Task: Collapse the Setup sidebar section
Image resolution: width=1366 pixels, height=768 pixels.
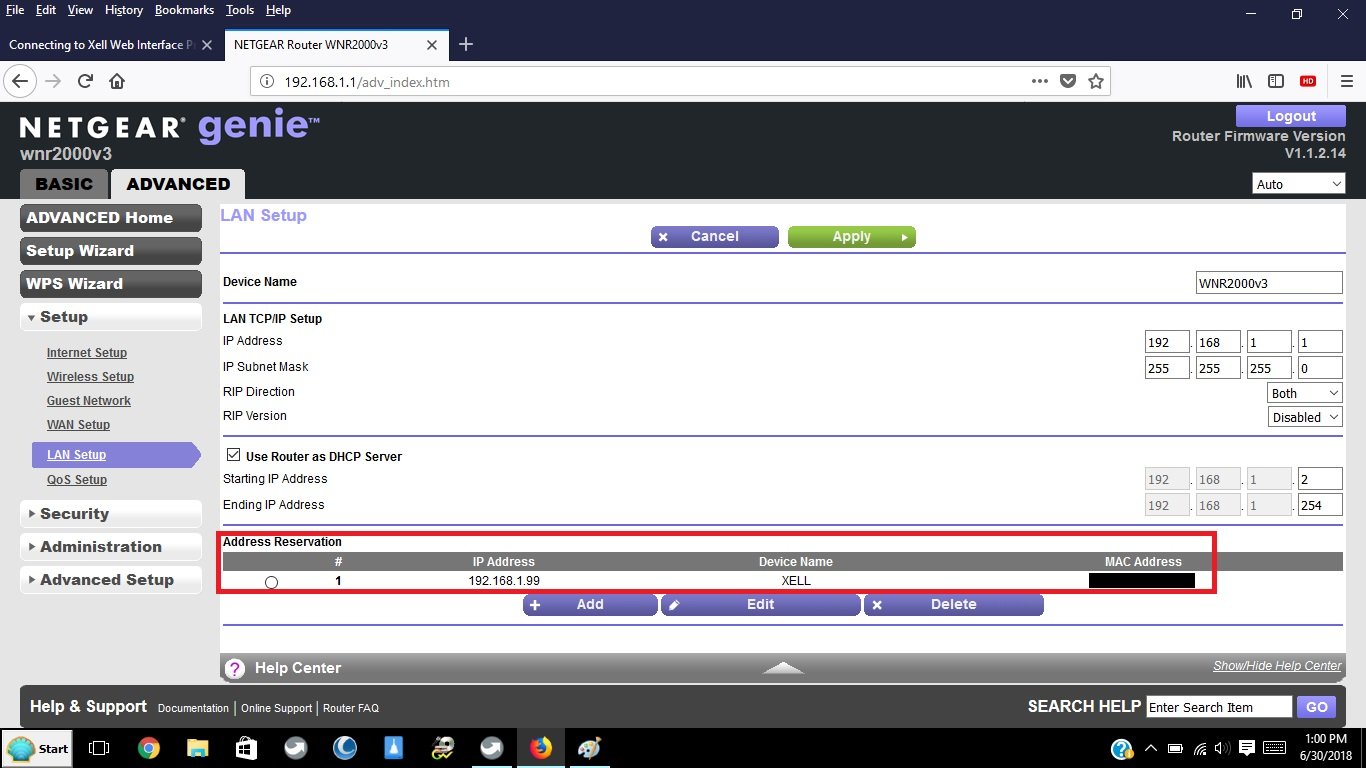Action: (x=111, y=317)
